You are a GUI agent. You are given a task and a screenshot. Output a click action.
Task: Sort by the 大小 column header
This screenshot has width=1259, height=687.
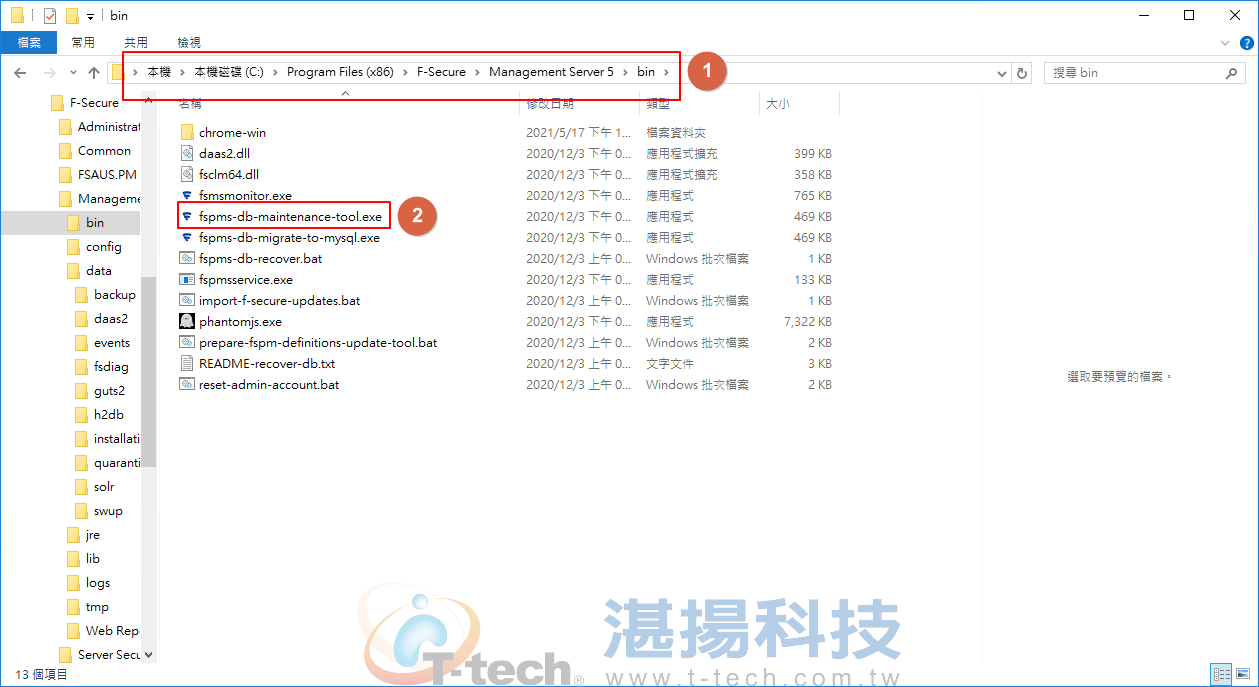click(x=777, y=103)
